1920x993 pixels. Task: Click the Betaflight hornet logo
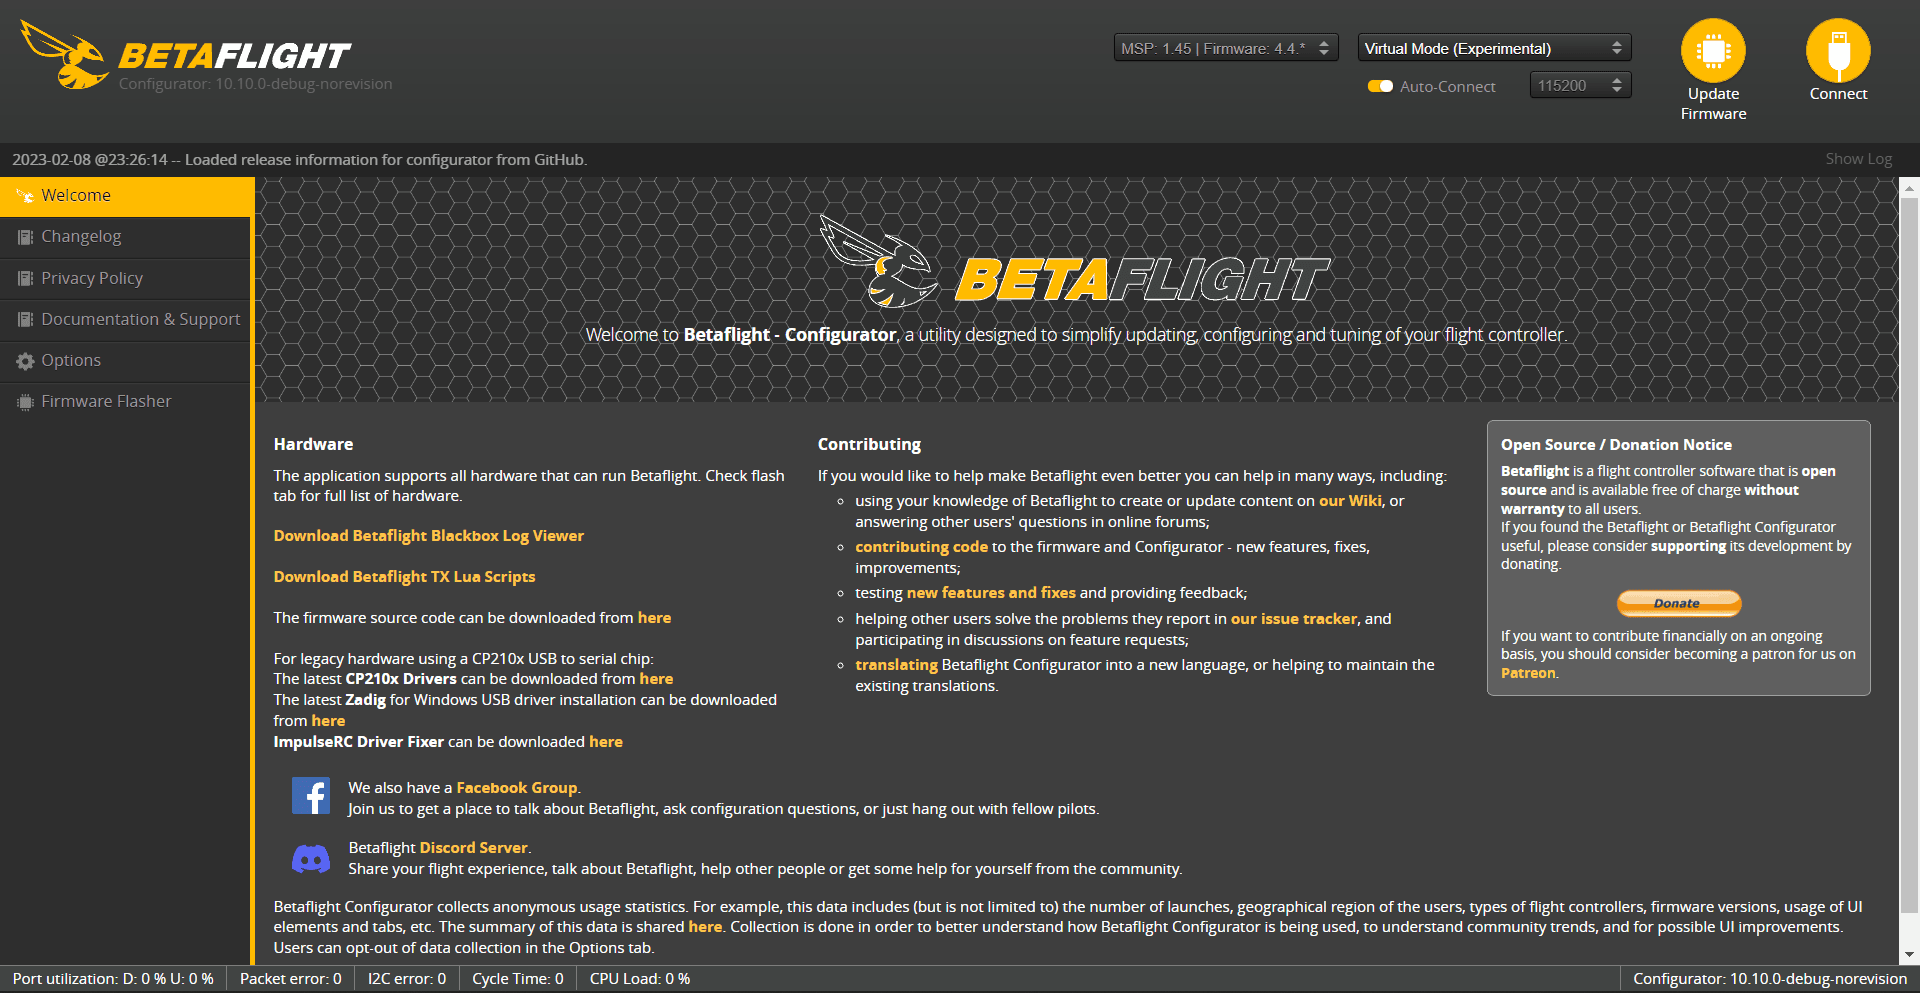coord(64,55)
